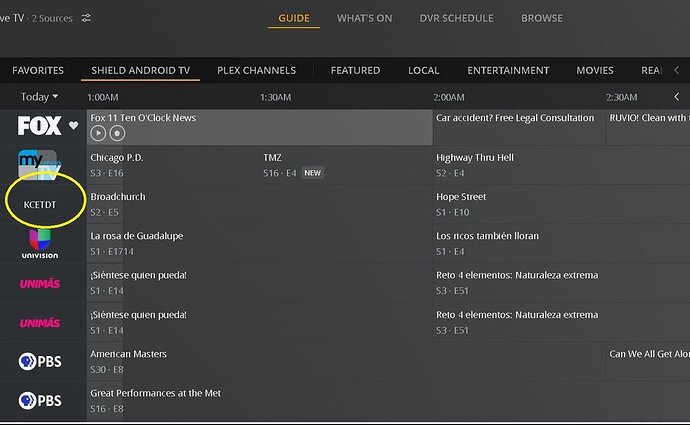Image resolution: width=690 pixels, height=425 pixels.
Task: Open the Can We All Get Along listing
Action: click(x=648, y=361)
